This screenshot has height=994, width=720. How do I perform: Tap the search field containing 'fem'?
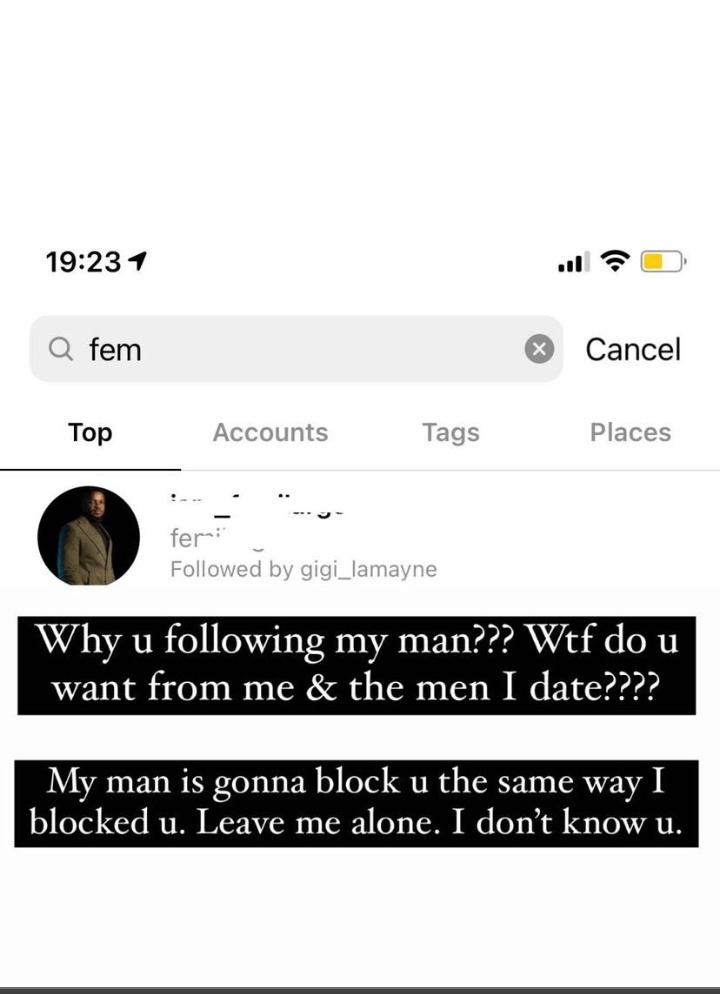pos(296,349)
